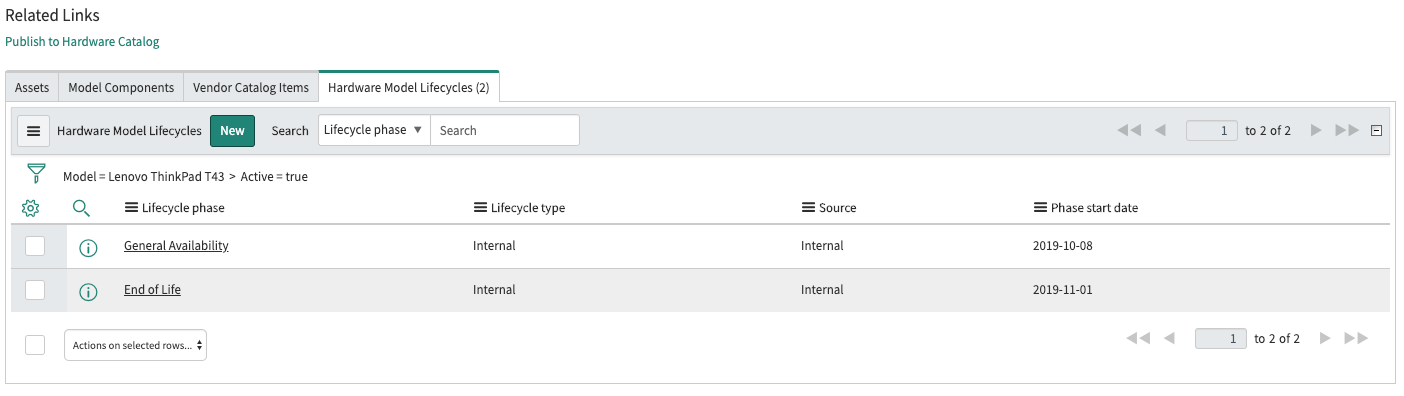Image resolution: width=1404 pixels, height=396 pixels.
Task: Select the General Availability row checkbox
Action: pyautogui.click(x=35, y=246)
